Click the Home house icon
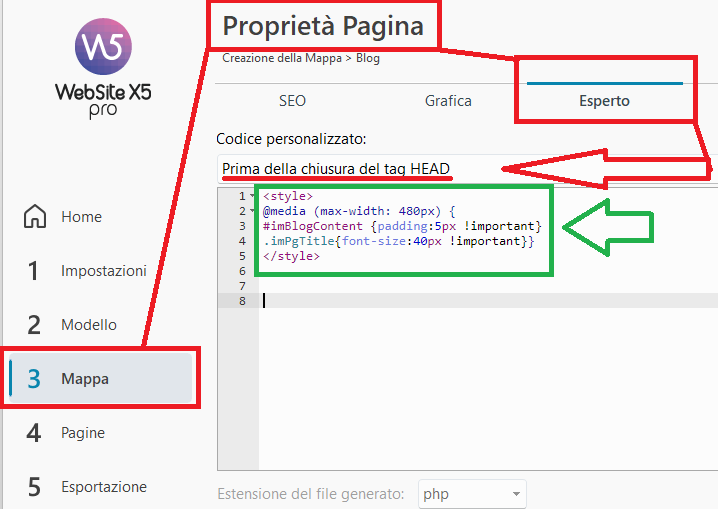 35,217
